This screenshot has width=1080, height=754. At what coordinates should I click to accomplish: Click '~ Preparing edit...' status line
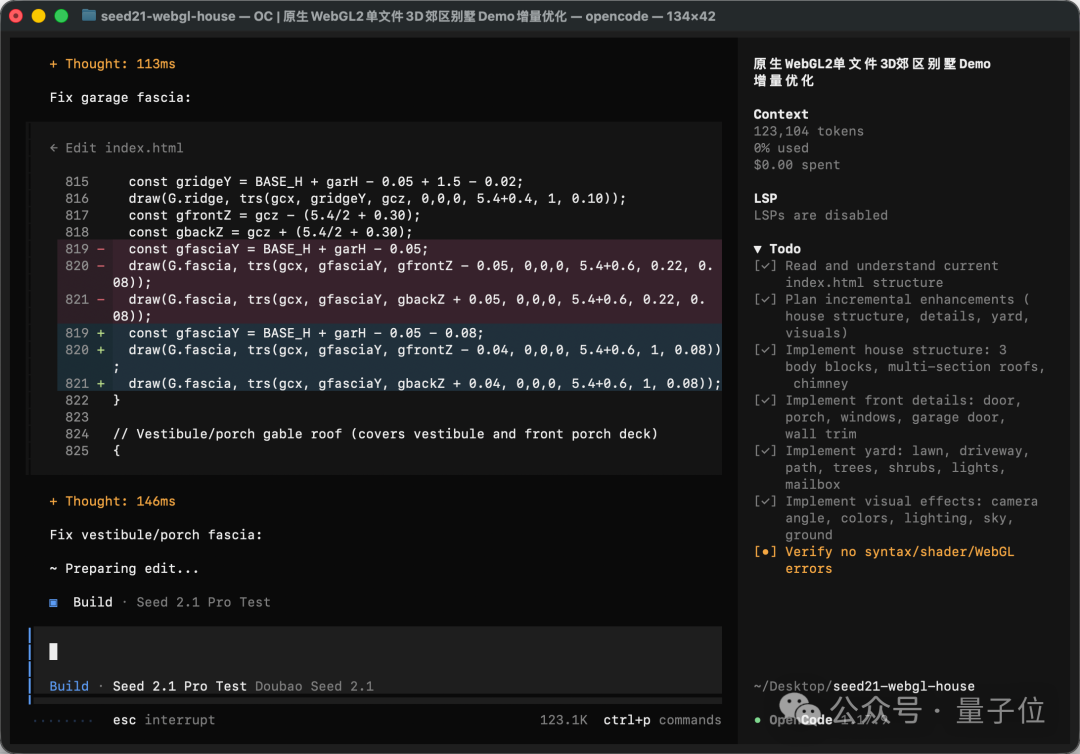124,569
